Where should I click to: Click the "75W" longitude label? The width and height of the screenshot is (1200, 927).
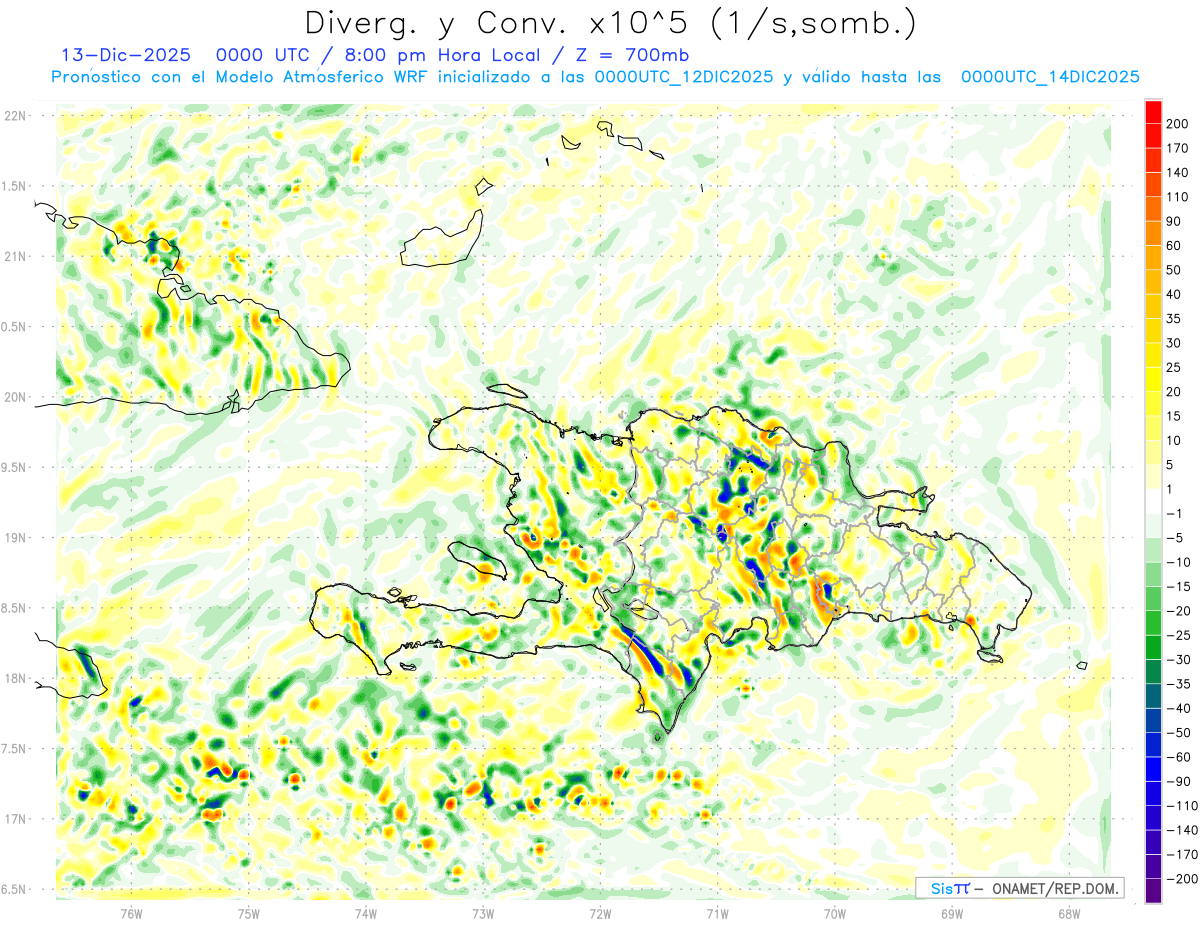pyautogui.click(x=249, y=913)
